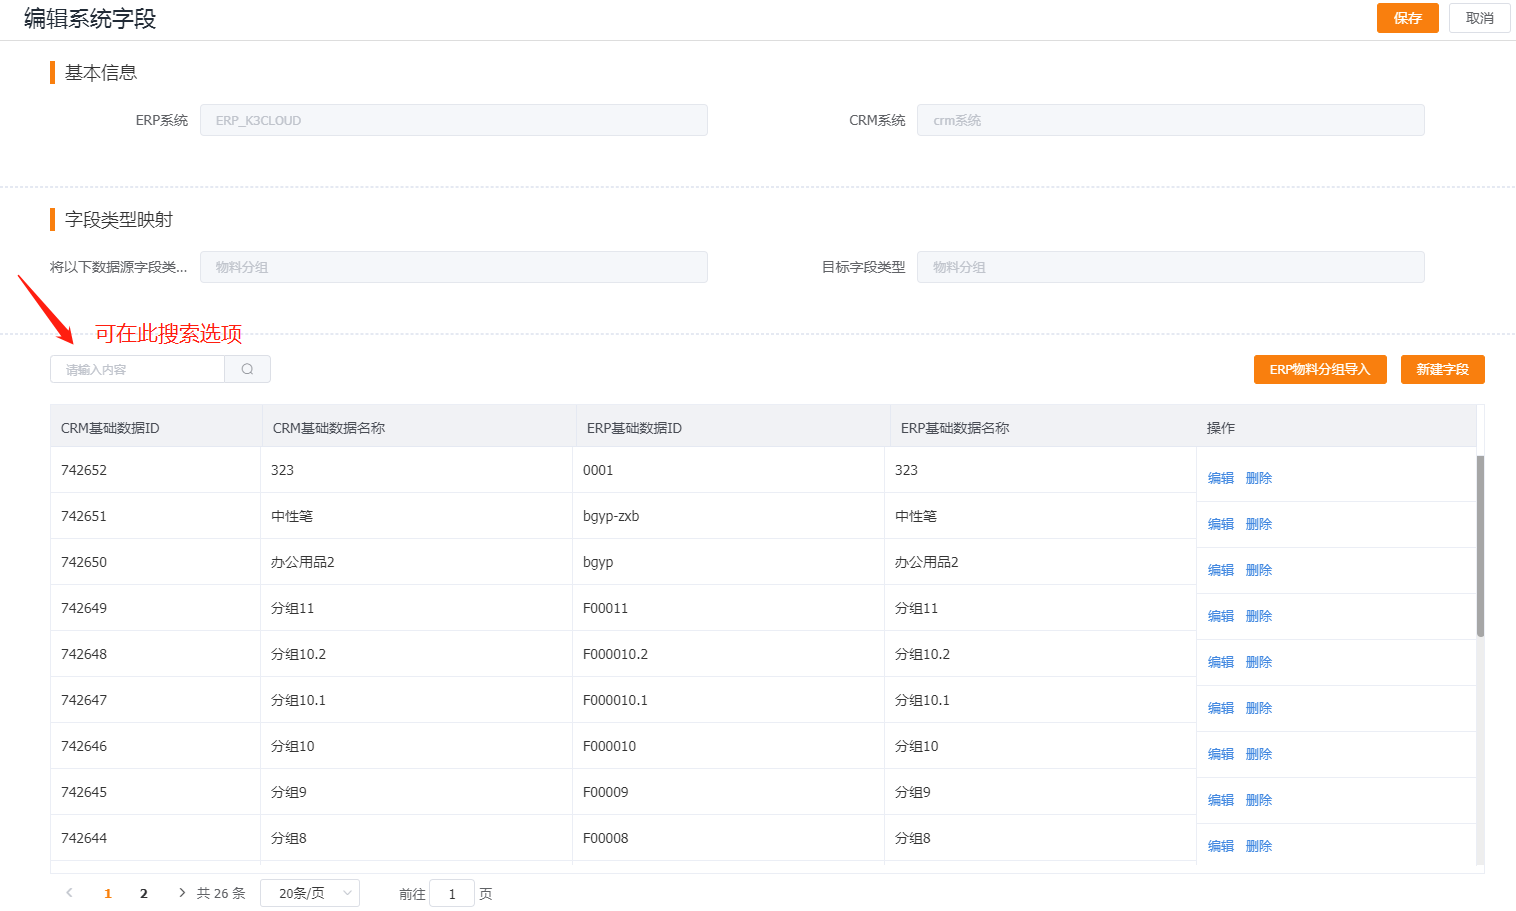Delete the 分组11 row
This screenshot has width=1516, height=911.
pos(1259,616)
